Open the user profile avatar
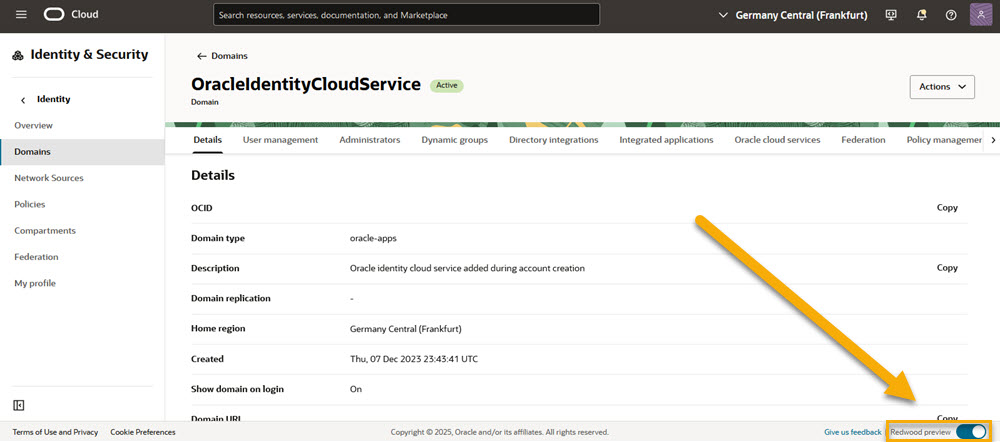Viewport: 1000px width, 442px height. tap(981, 15)
